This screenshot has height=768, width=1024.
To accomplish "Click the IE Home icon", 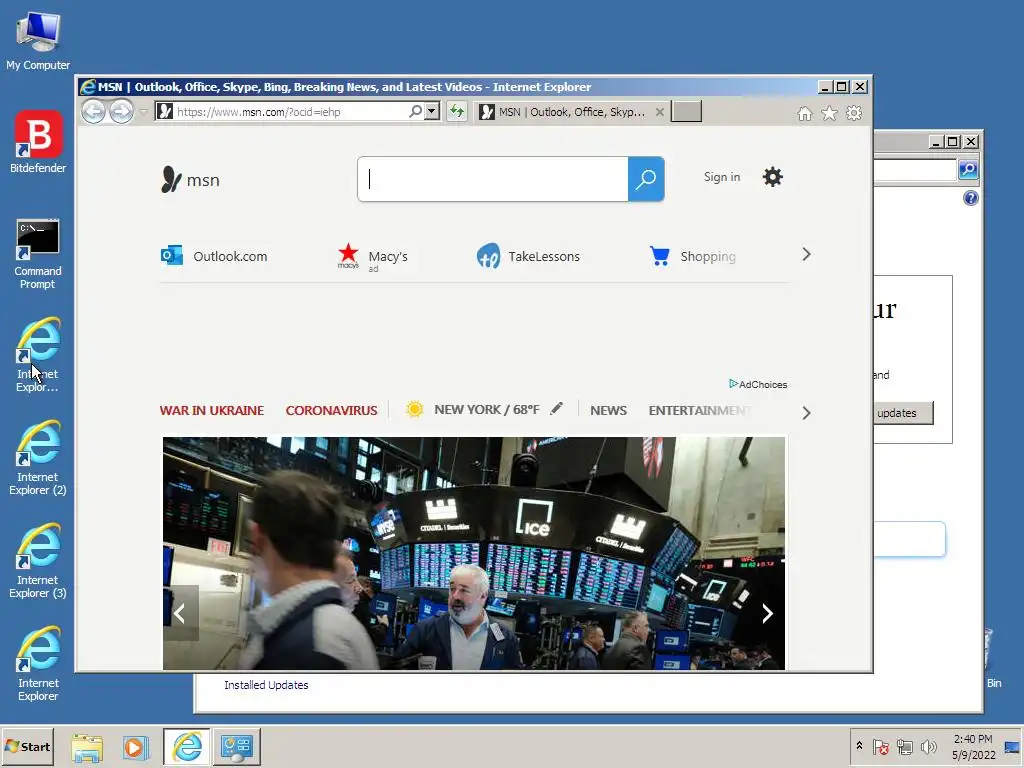I will (805, 114).
